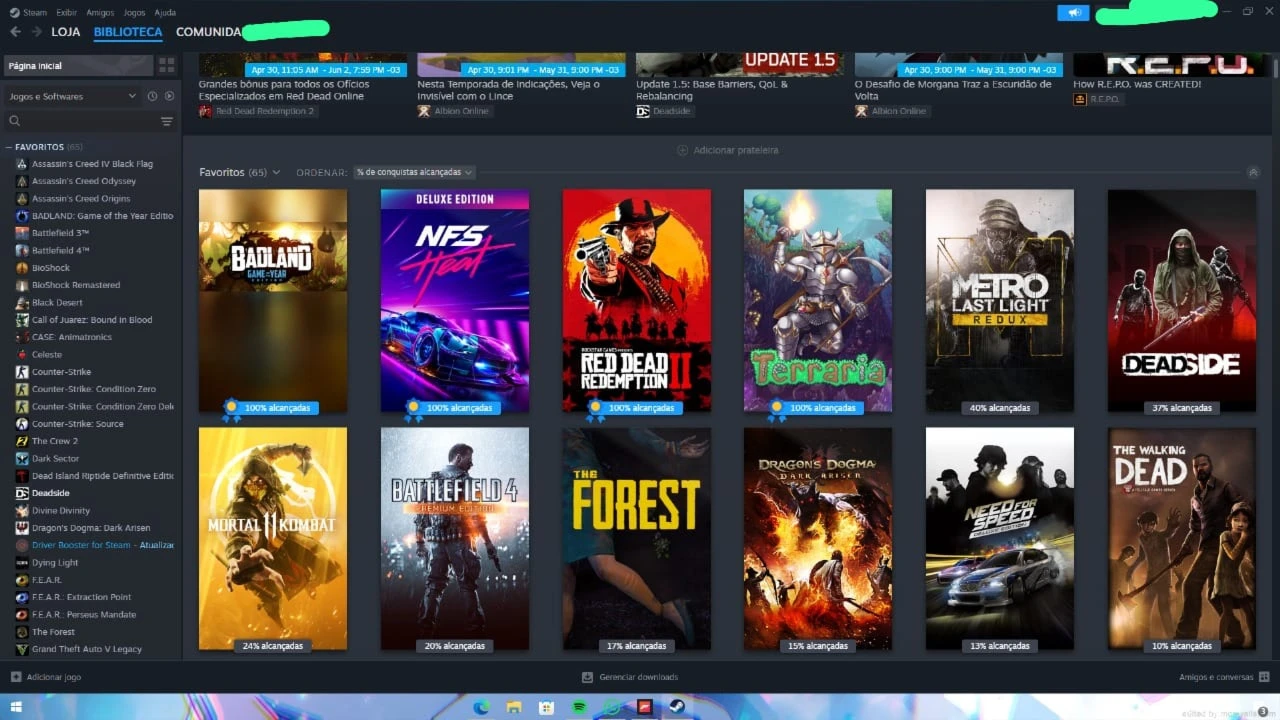Switch to the LOJA tab

pos(66,32)
